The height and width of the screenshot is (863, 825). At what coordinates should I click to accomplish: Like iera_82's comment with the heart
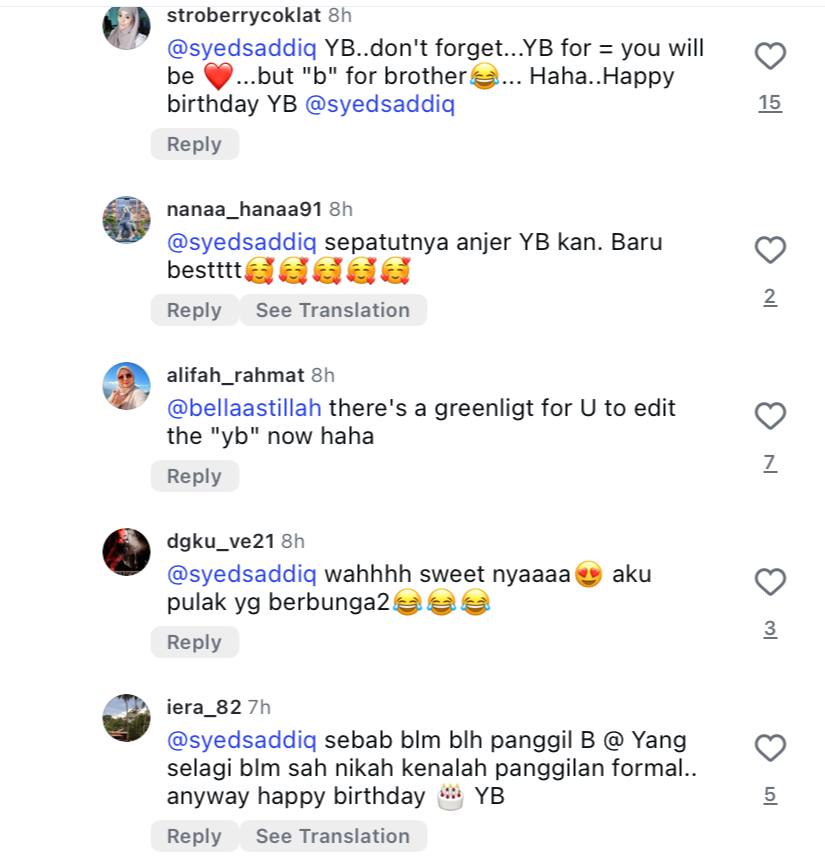[x=769, y=748]
